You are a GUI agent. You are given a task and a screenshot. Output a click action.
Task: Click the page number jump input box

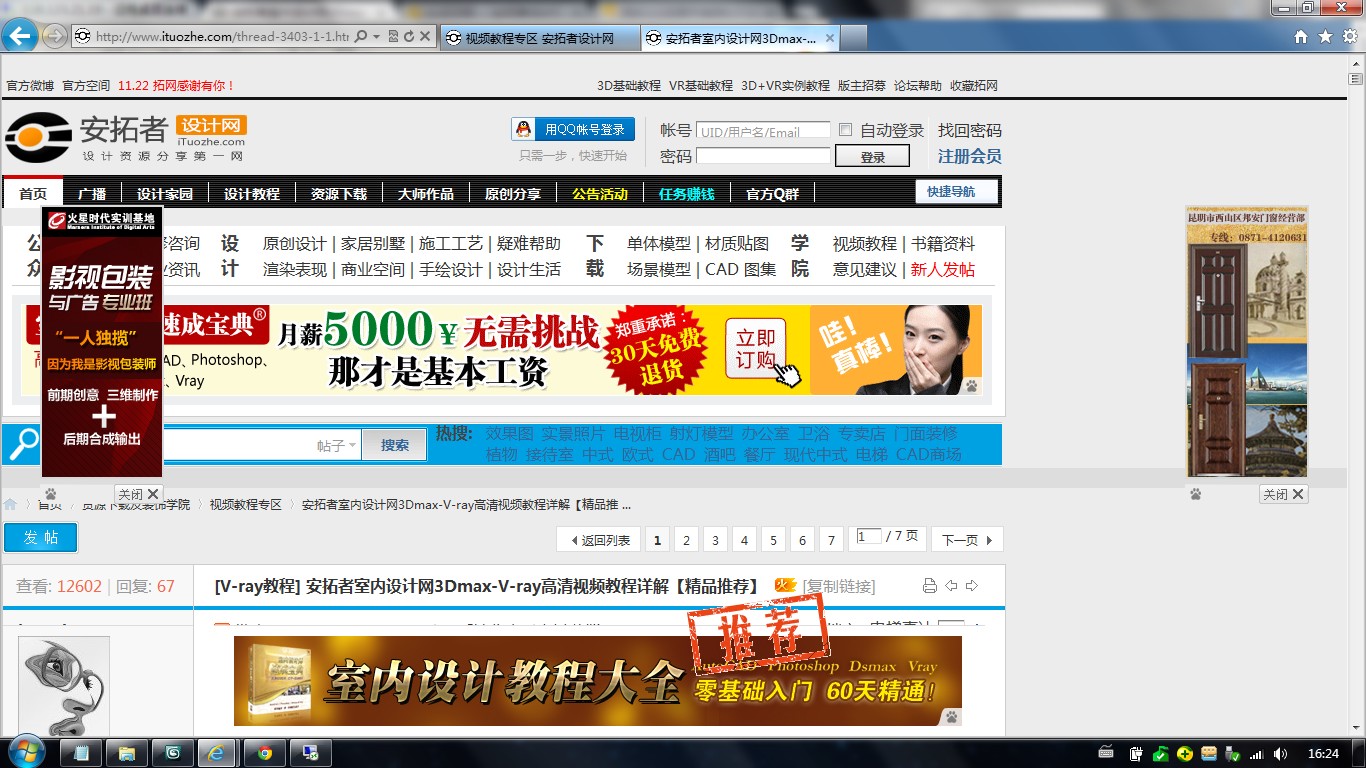(869, 536)
